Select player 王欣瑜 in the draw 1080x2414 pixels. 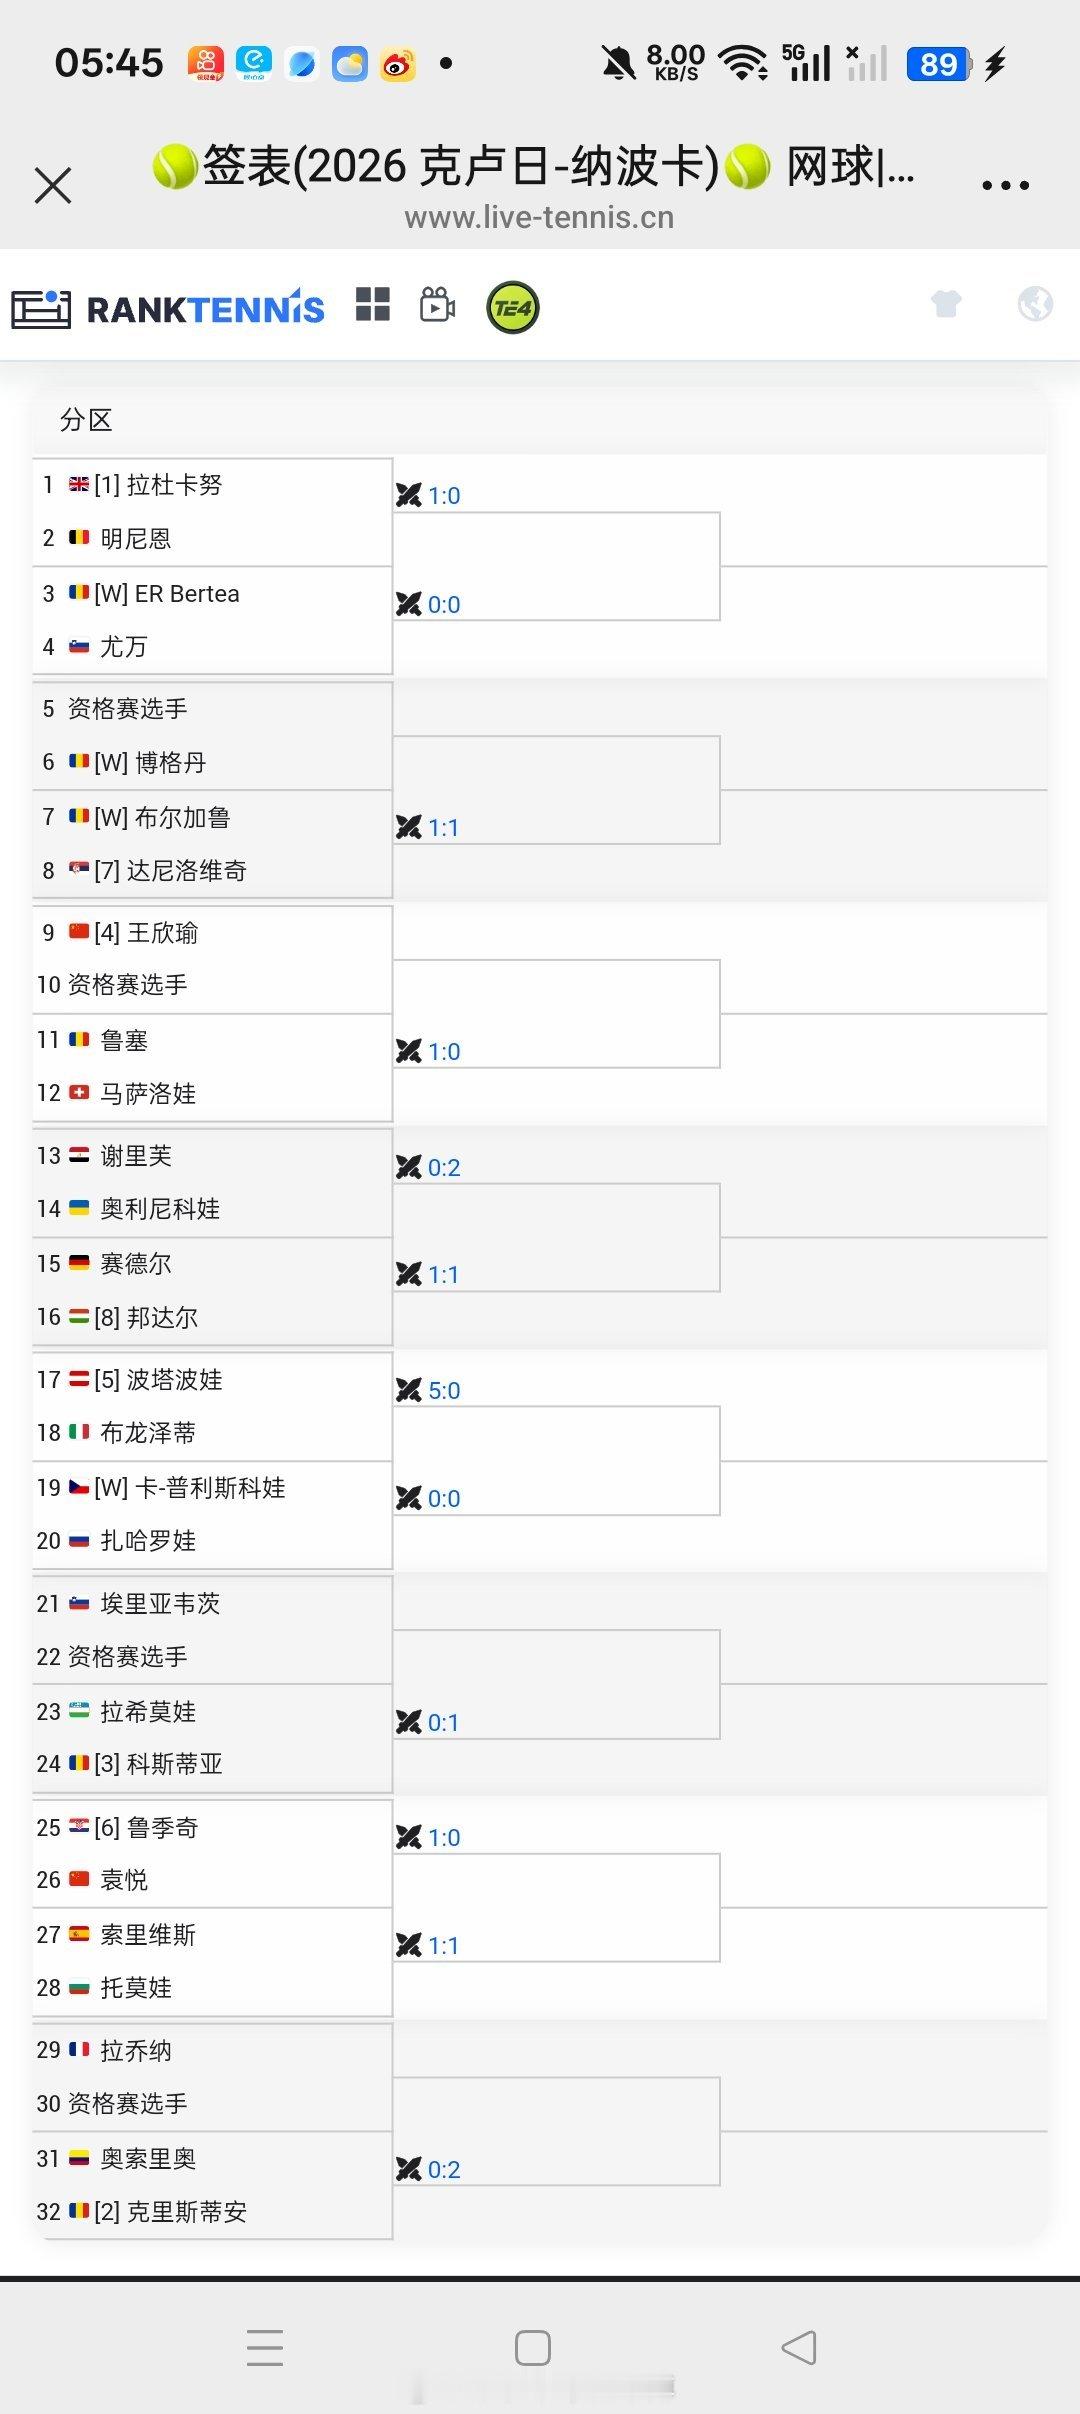tap(160, 932)
